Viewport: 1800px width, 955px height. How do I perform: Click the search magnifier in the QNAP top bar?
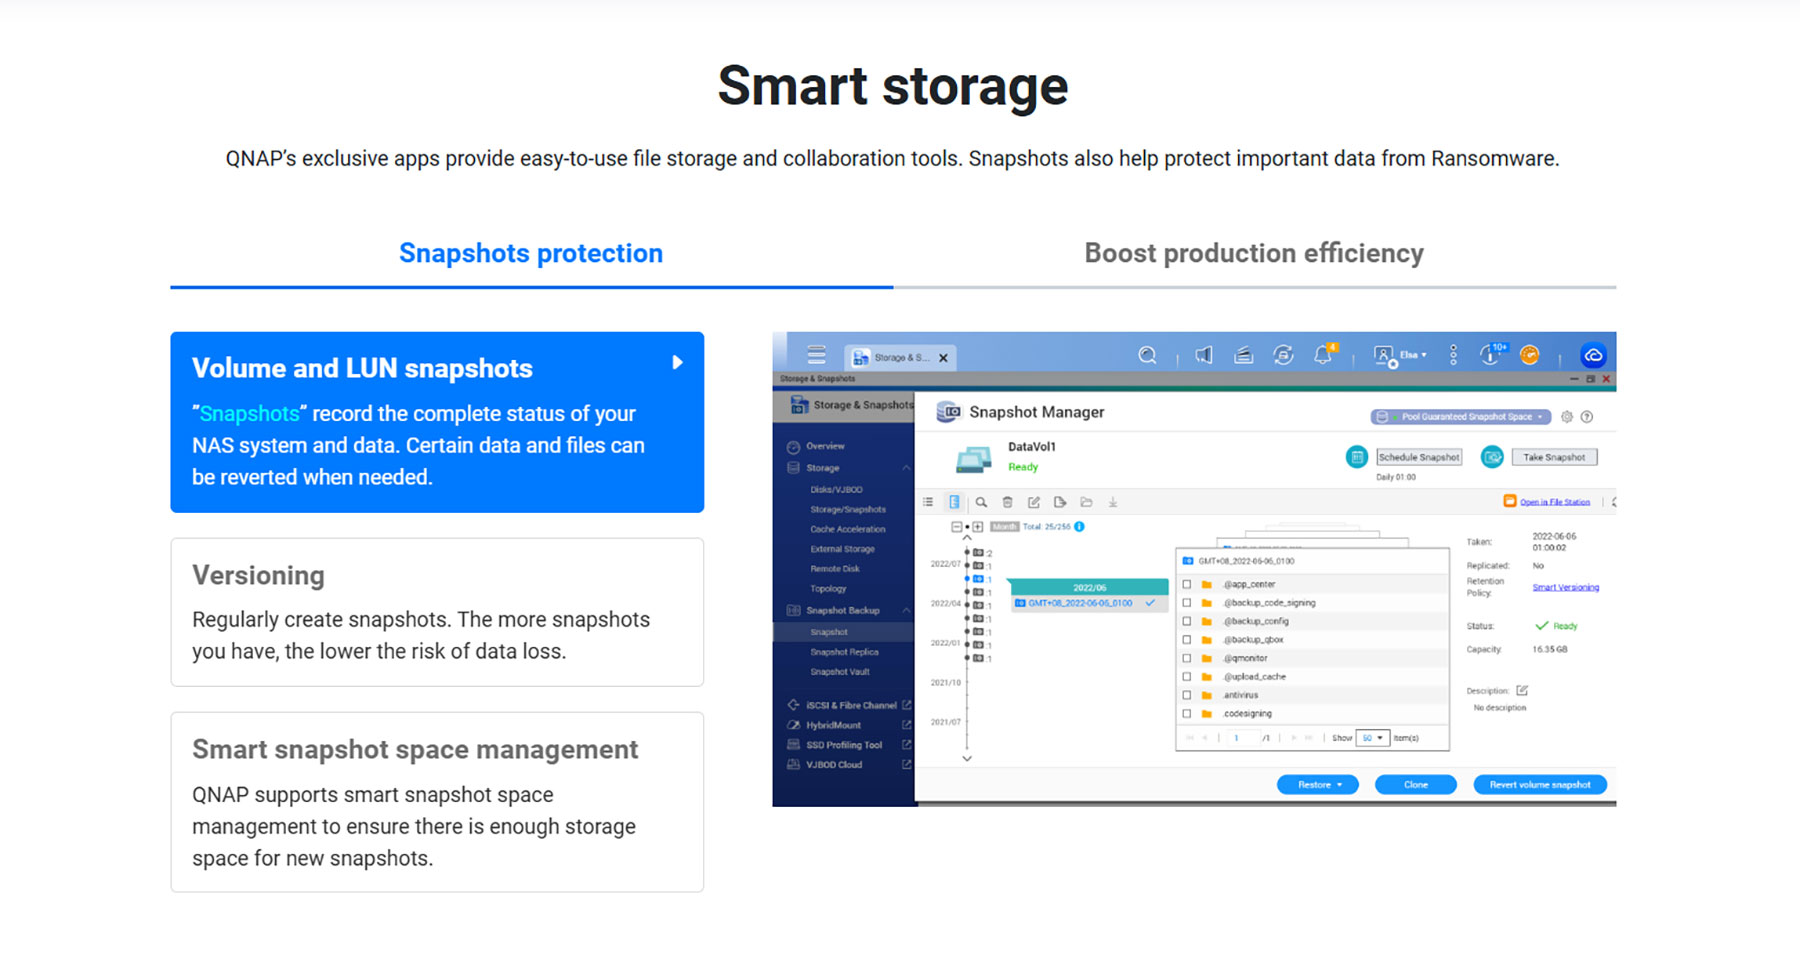[x=1147, y=356]
